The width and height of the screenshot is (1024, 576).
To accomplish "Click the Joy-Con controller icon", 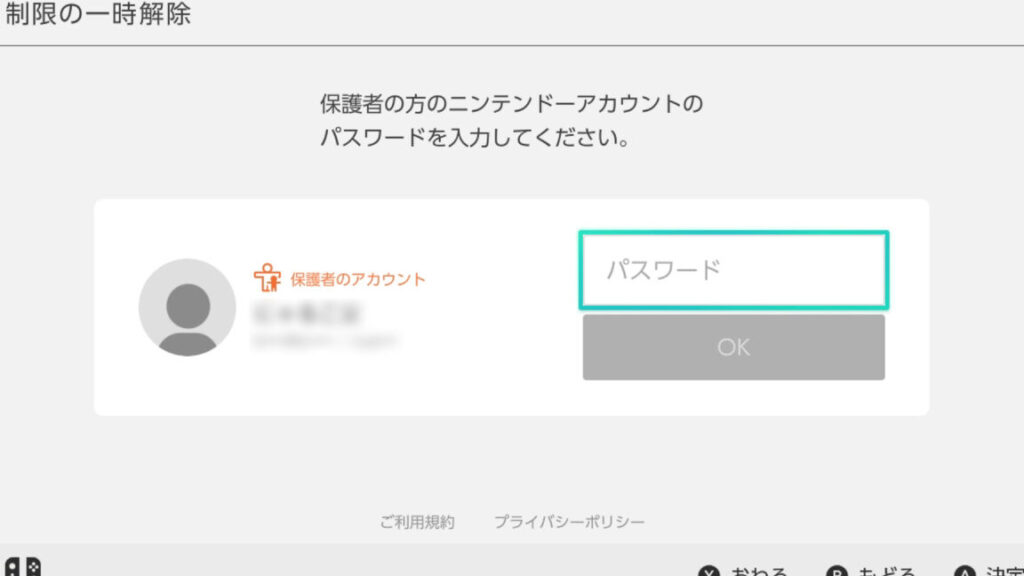I will click(x=22, y=566).
